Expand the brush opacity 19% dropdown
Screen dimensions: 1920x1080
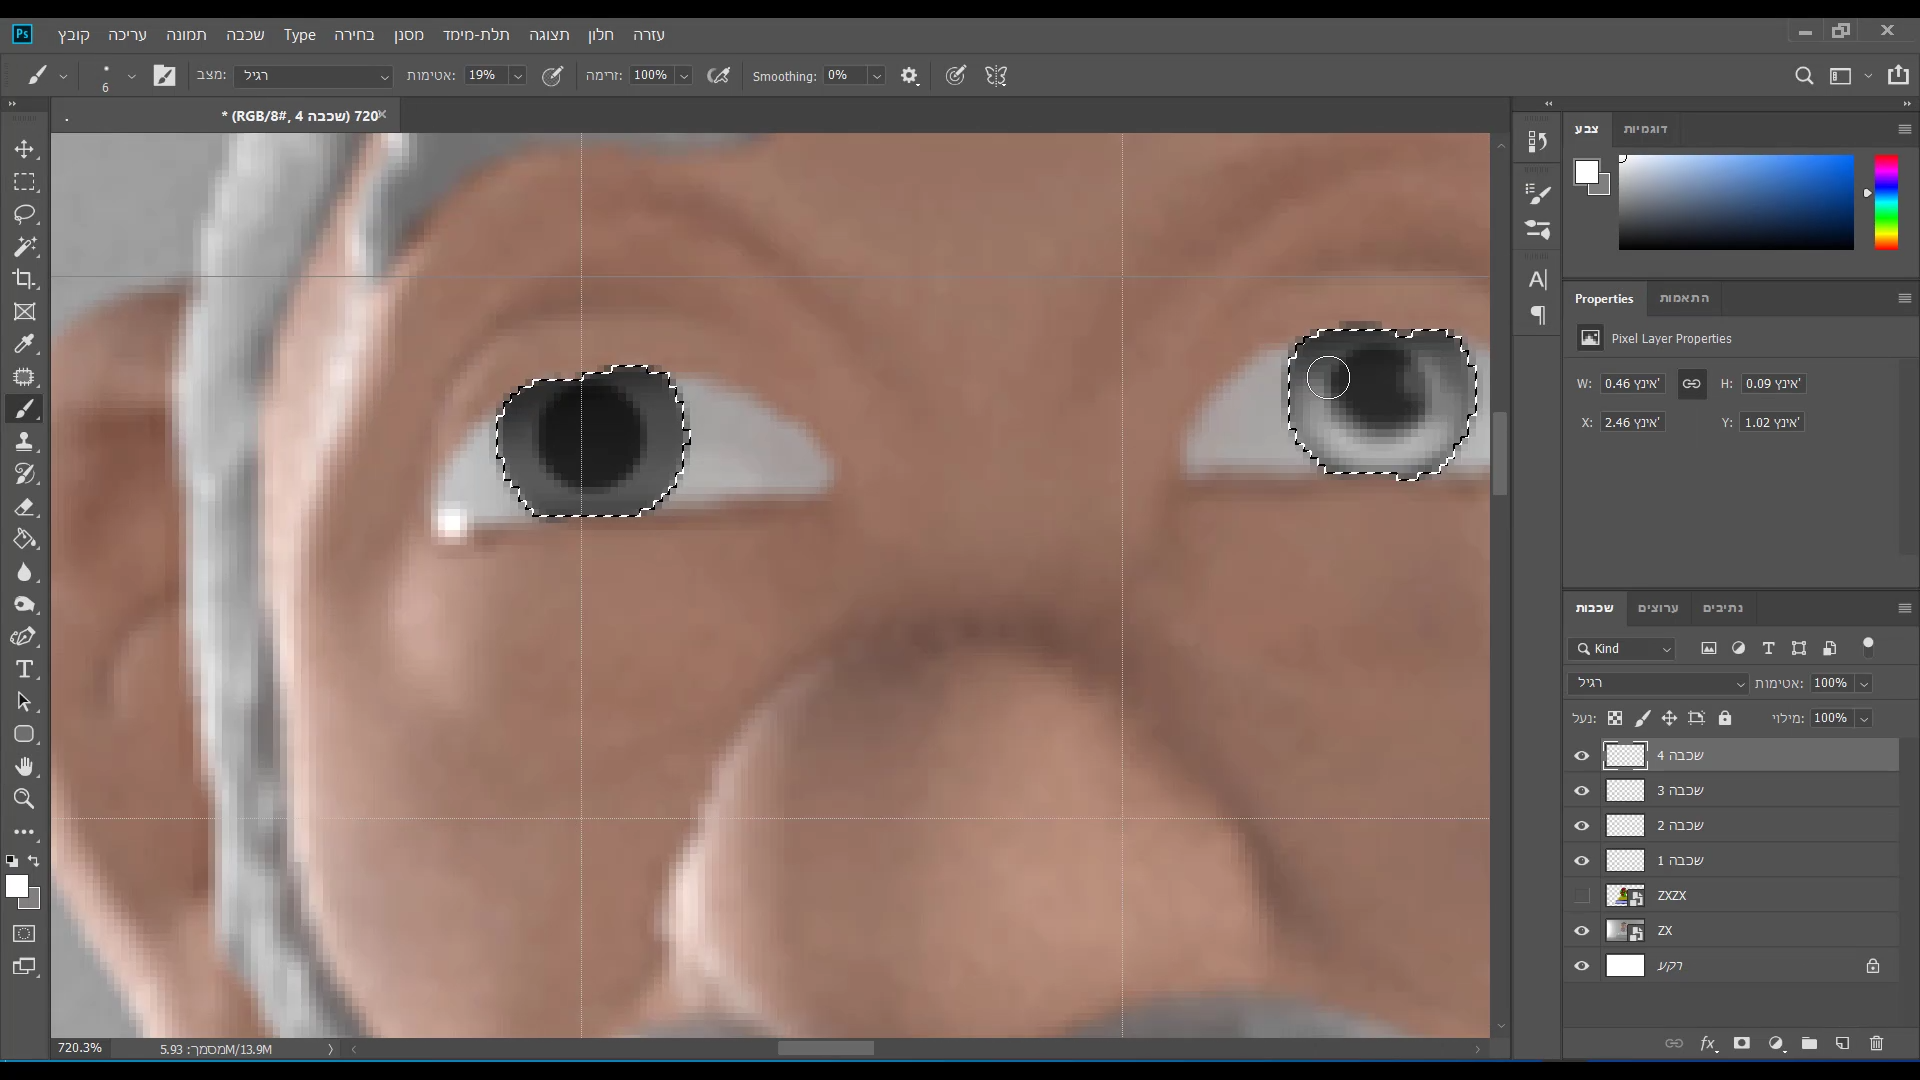pyautogui.click(x=518, y=76)
